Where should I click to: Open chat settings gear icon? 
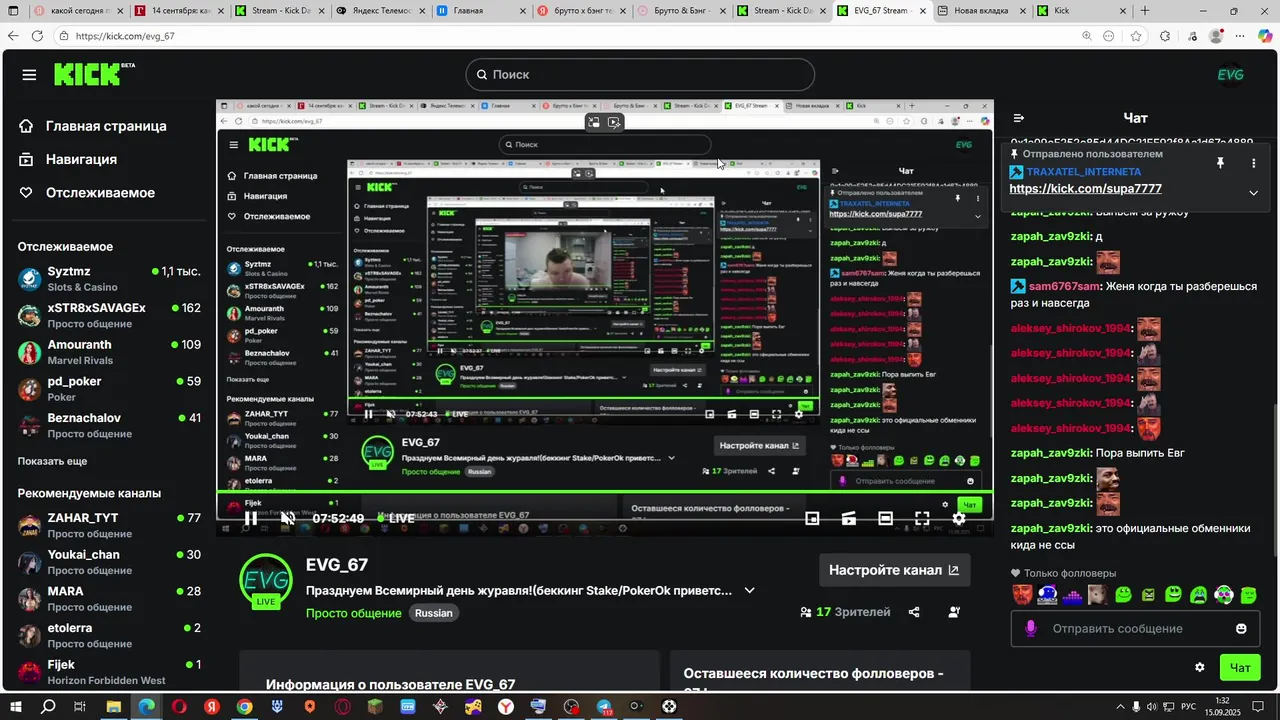(1200, 667)
